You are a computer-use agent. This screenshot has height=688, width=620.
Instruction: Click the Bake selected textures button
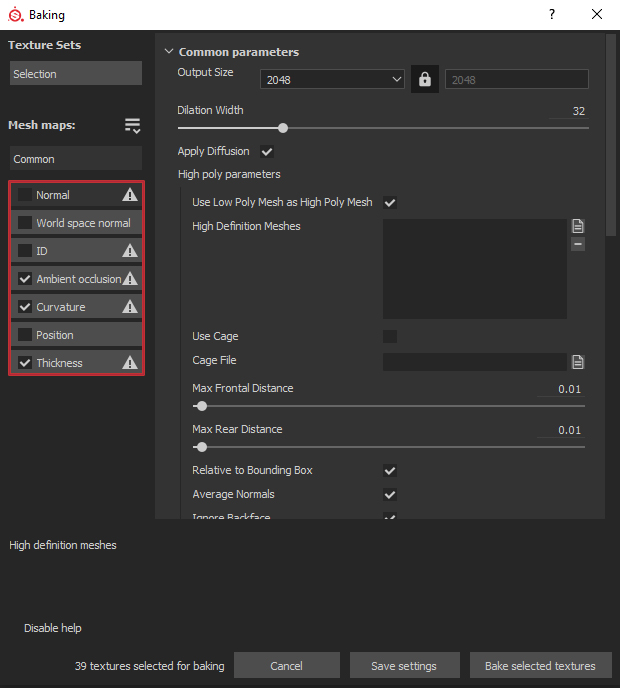tap(540, 666)
